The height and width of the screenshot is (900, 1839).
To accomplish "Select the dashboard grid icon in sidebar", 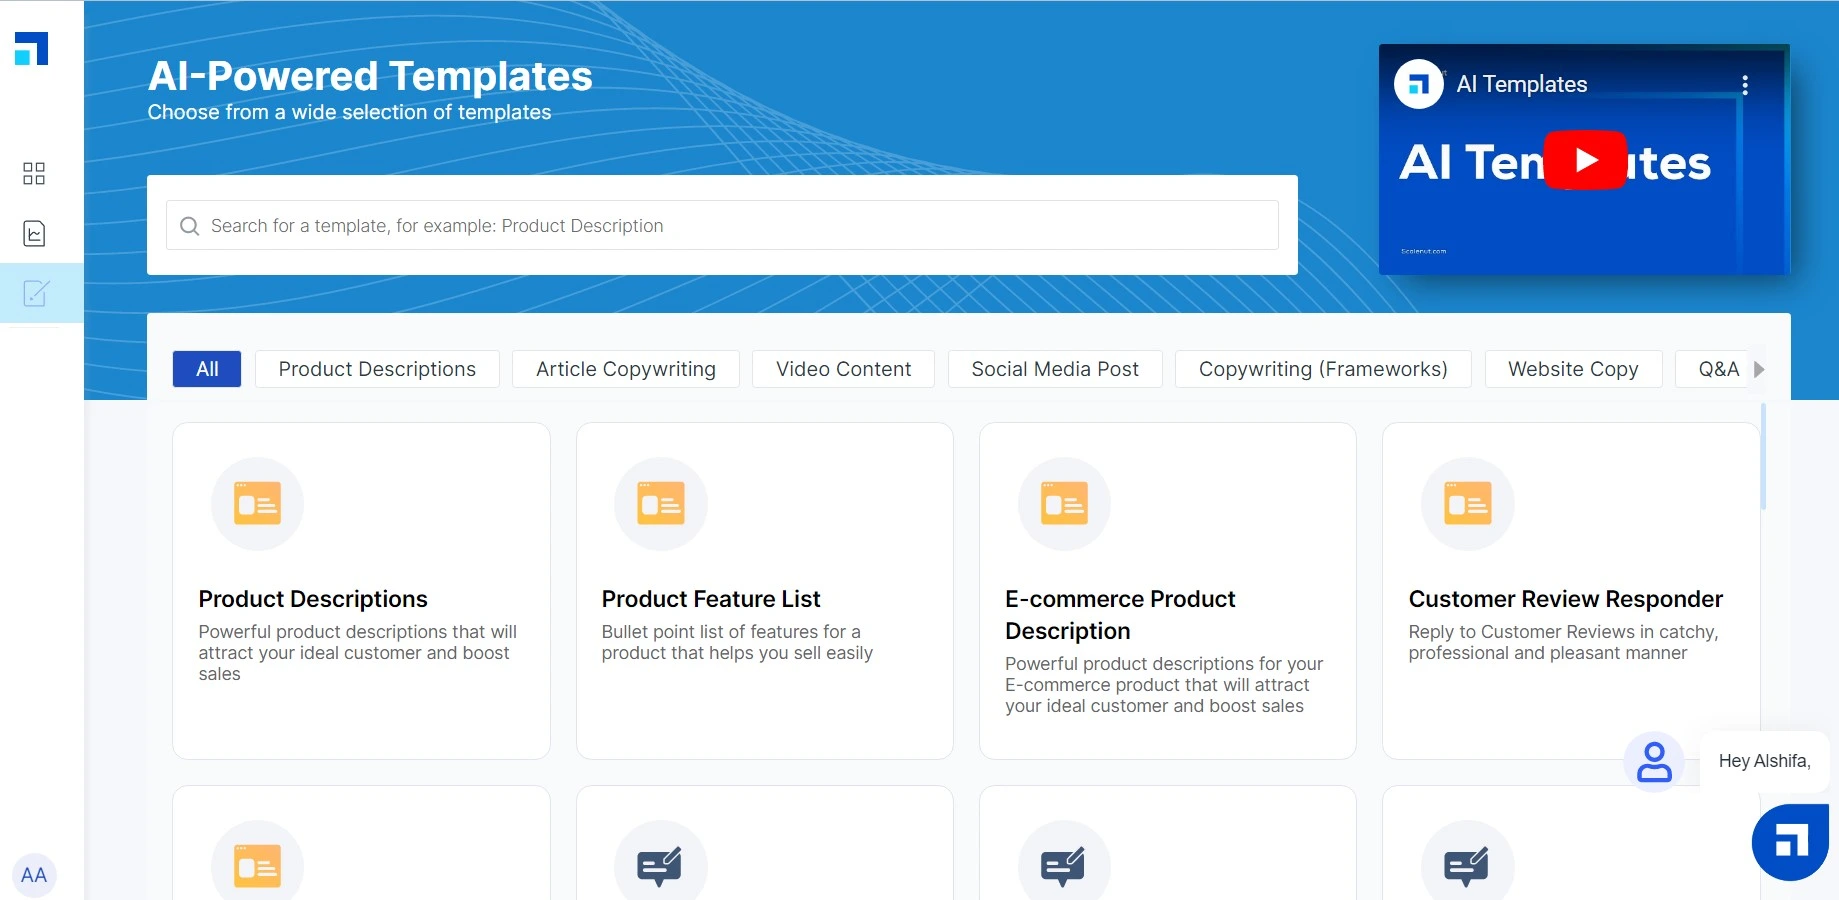I will coord(33,173).
